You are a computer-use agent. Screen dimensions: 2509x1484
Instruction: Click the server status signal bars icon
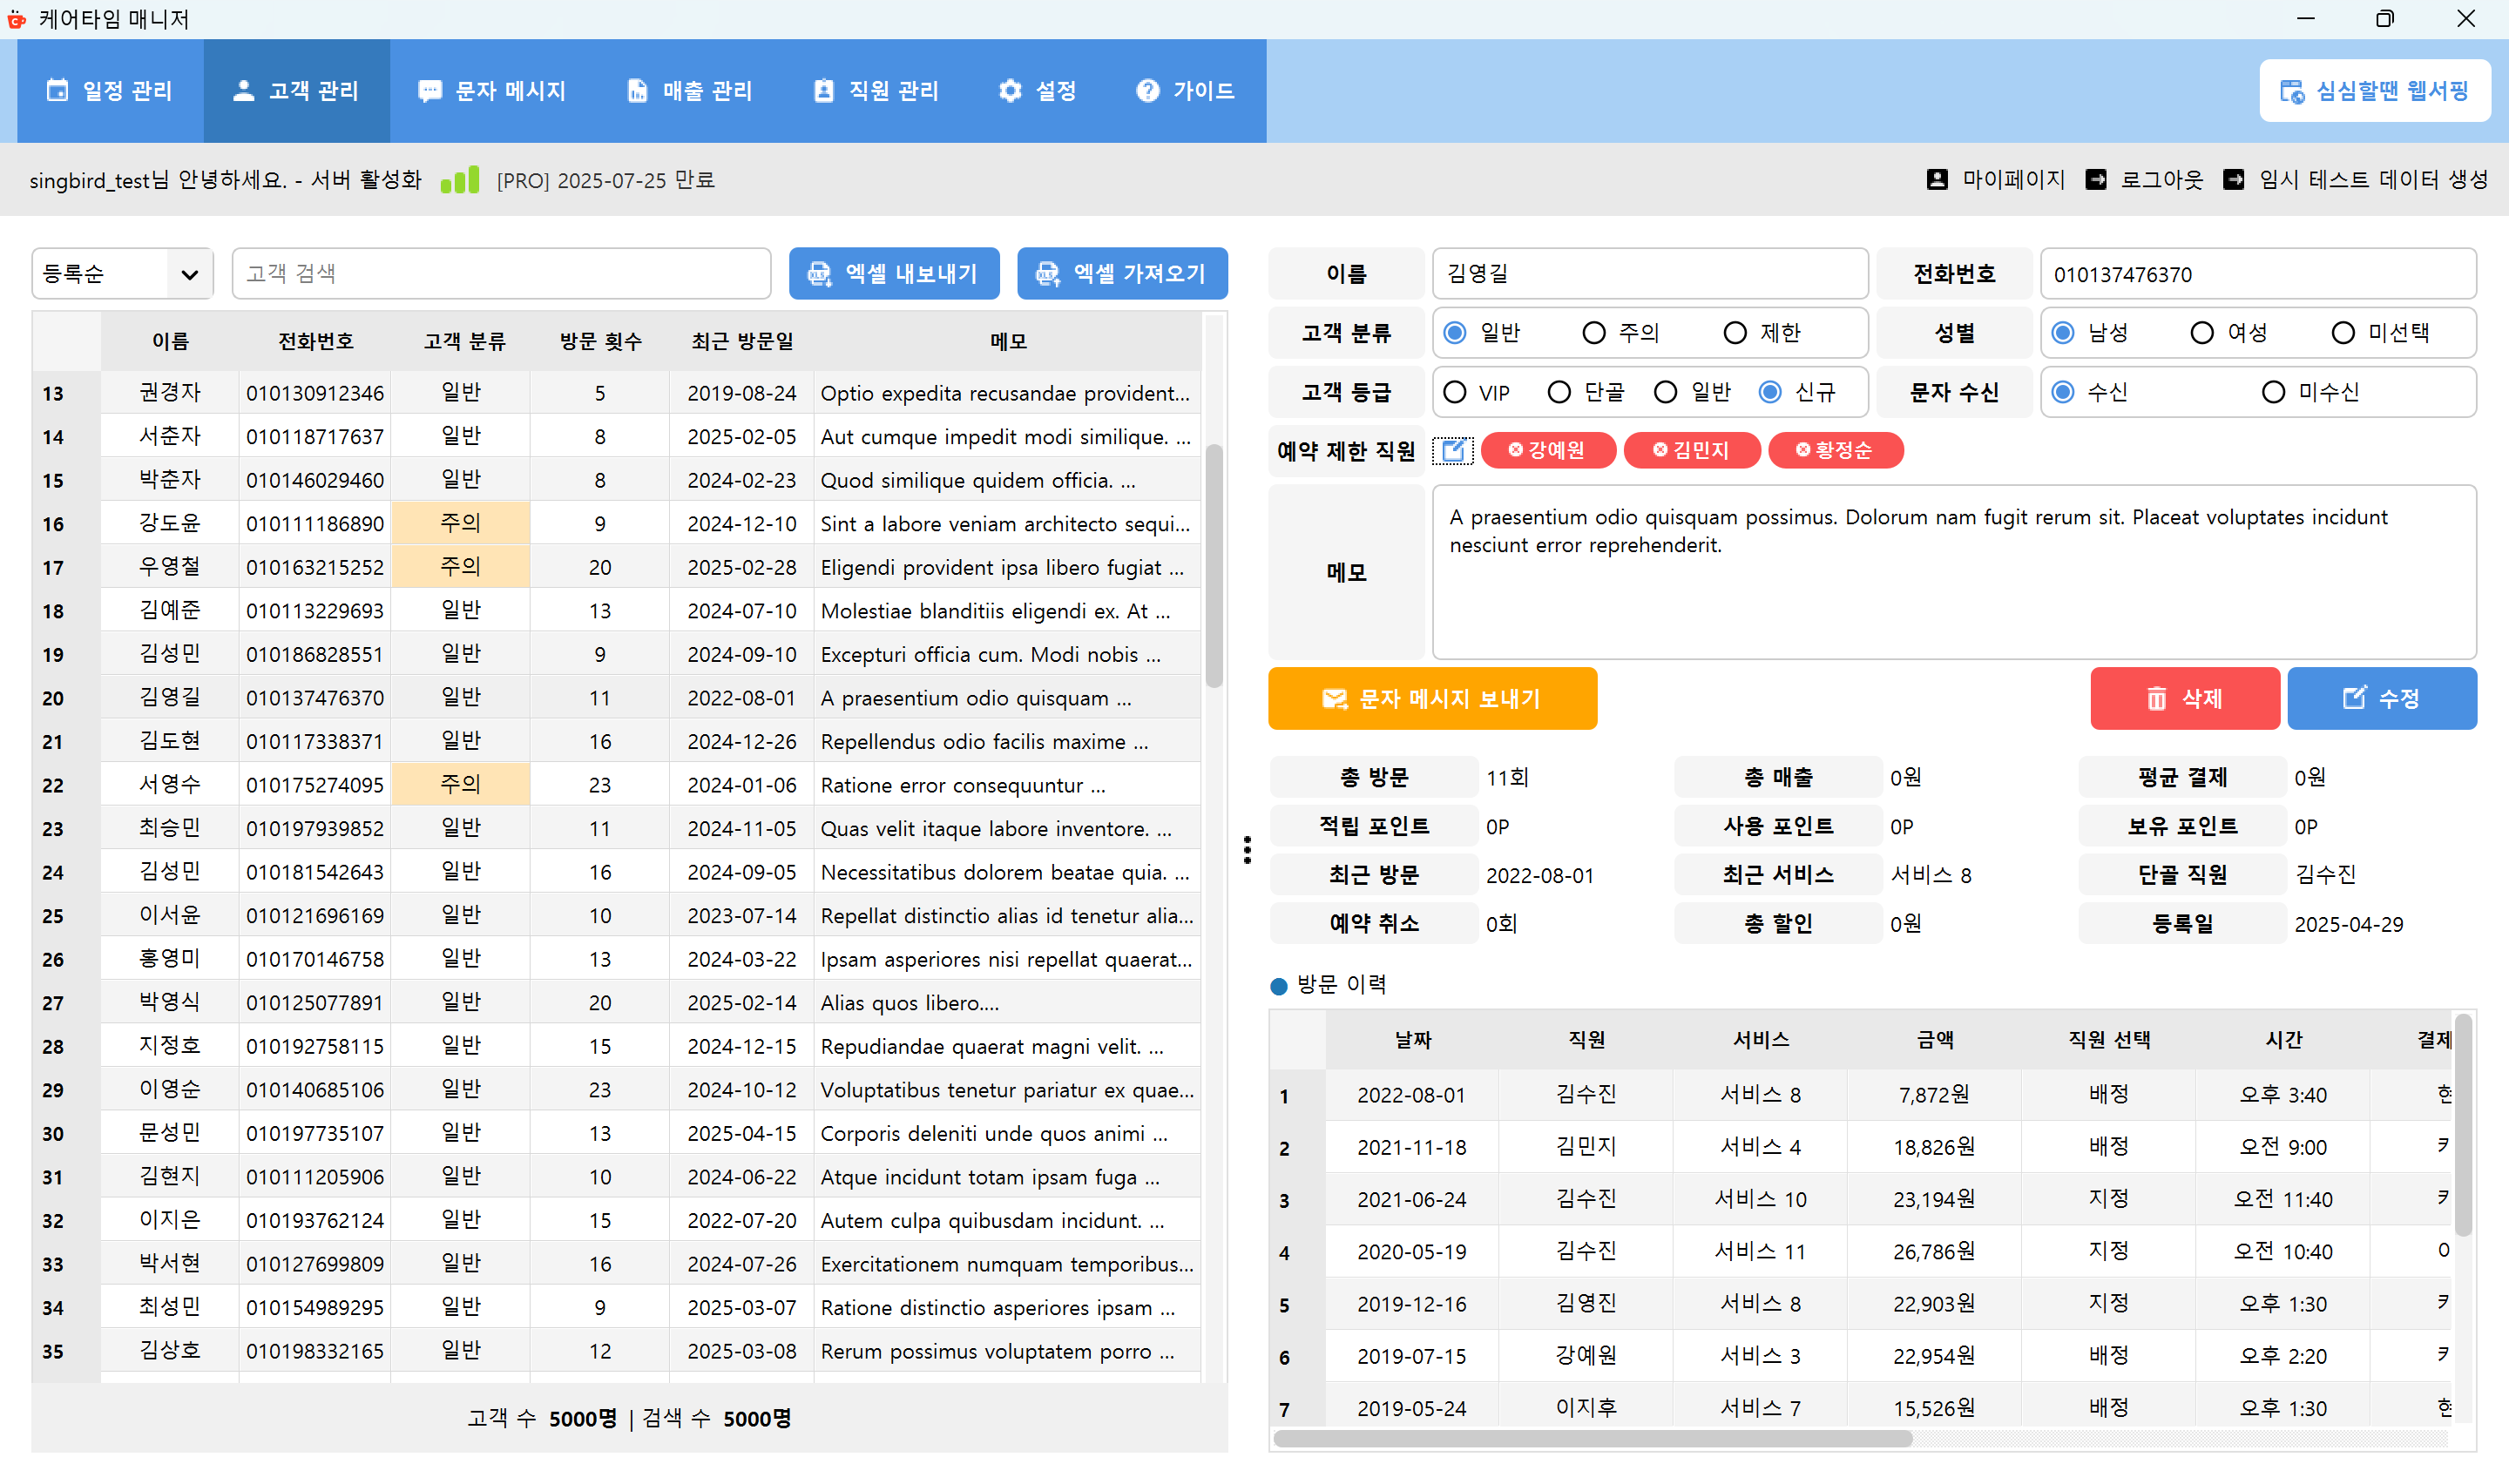click(460, 180)
